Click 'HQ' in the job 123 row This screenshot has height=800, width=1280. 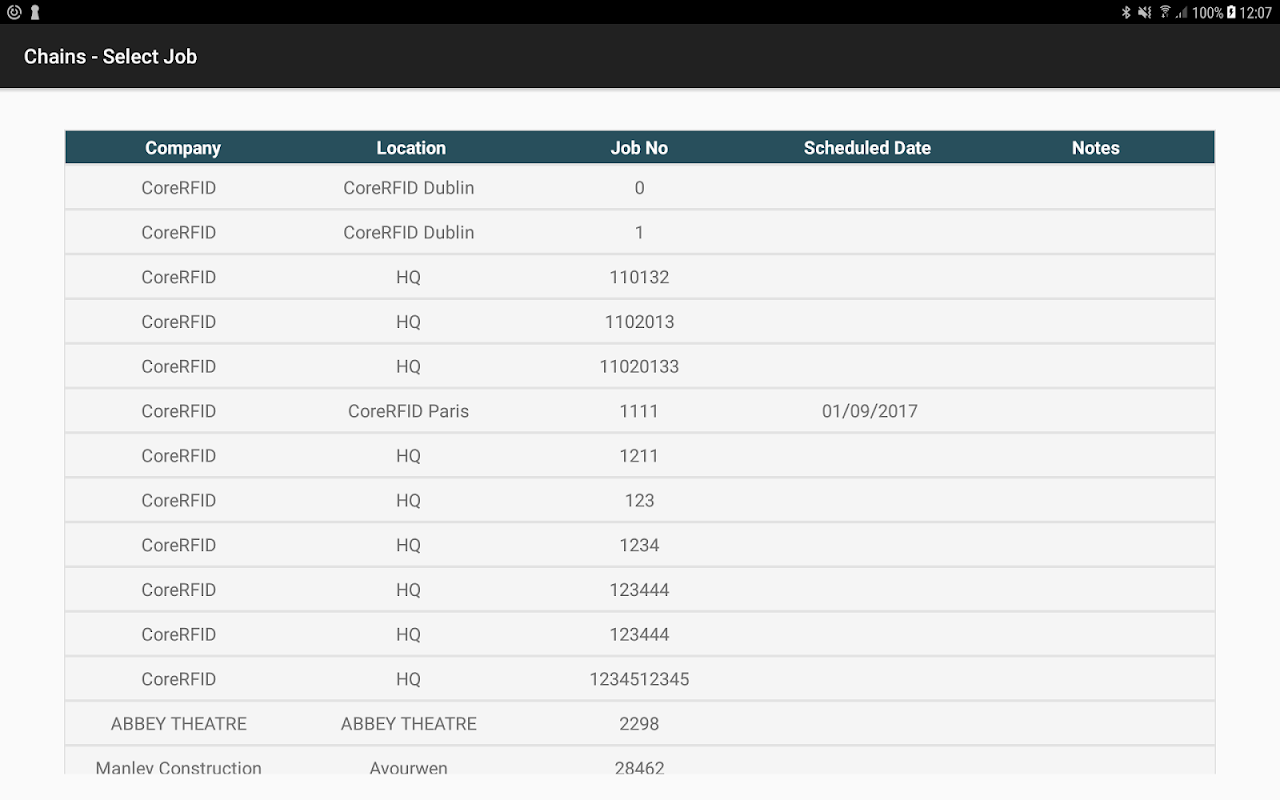click(x=408, y=500)
